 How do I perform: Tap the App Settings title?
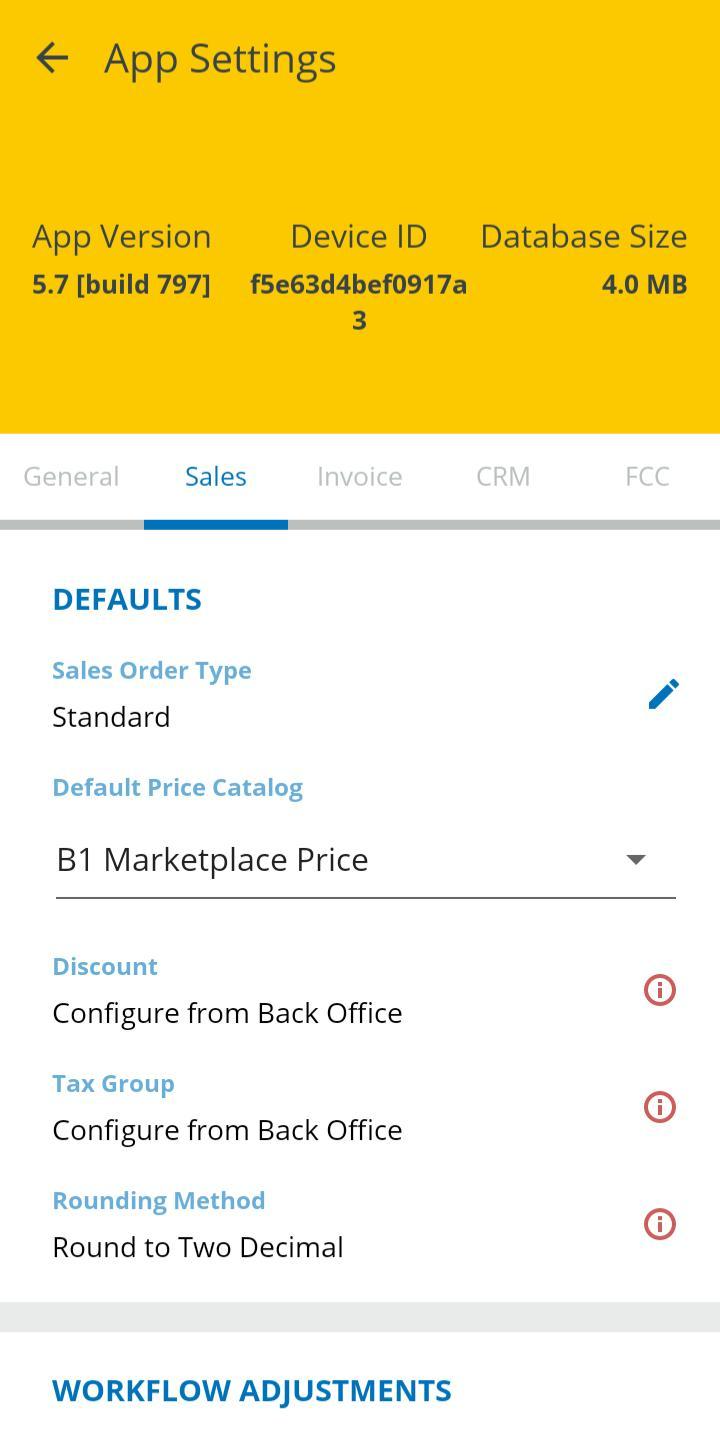point(220,58)
